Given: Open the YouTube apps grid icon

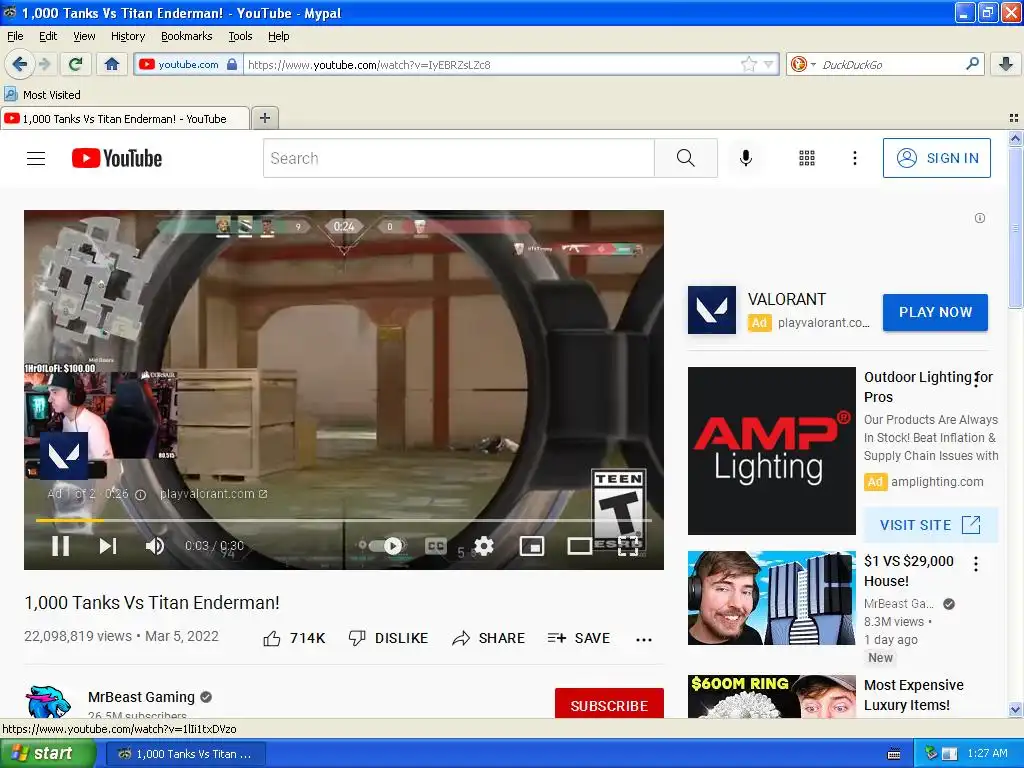Looking at the screenshot, I should pos(807,158).
